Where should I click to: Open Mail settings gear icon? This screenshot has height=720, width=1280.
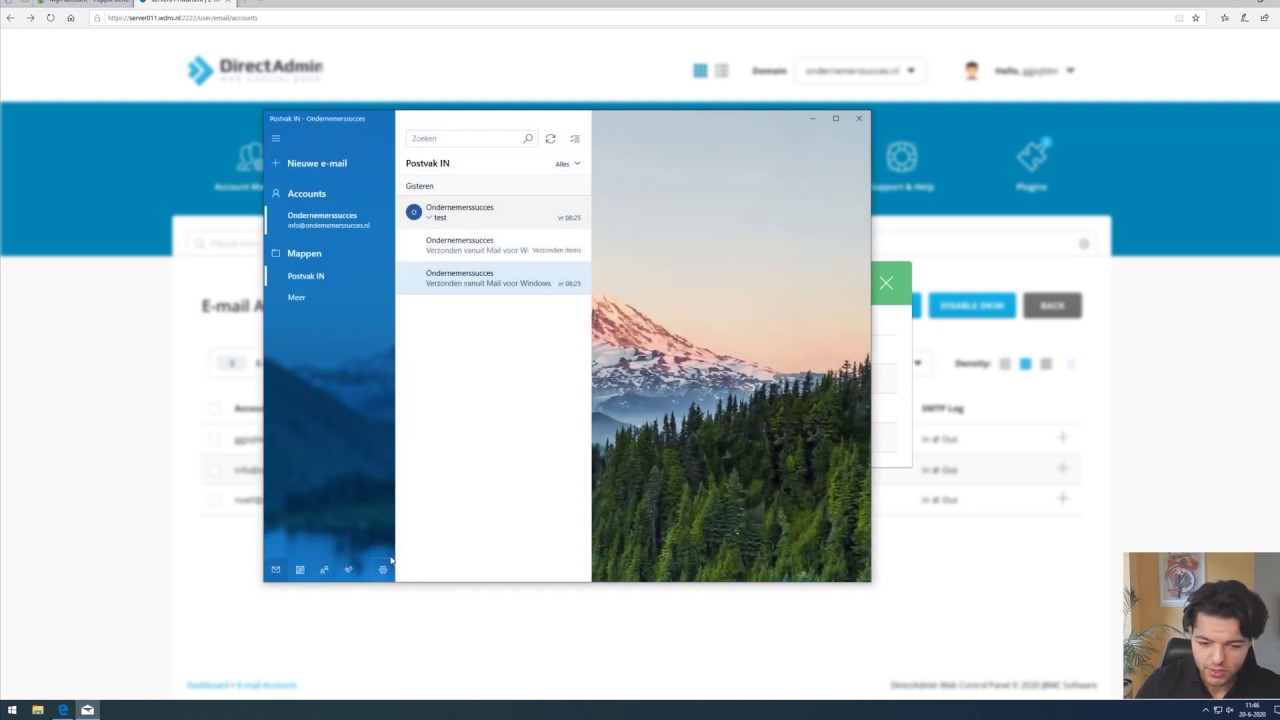click(382, 570)
